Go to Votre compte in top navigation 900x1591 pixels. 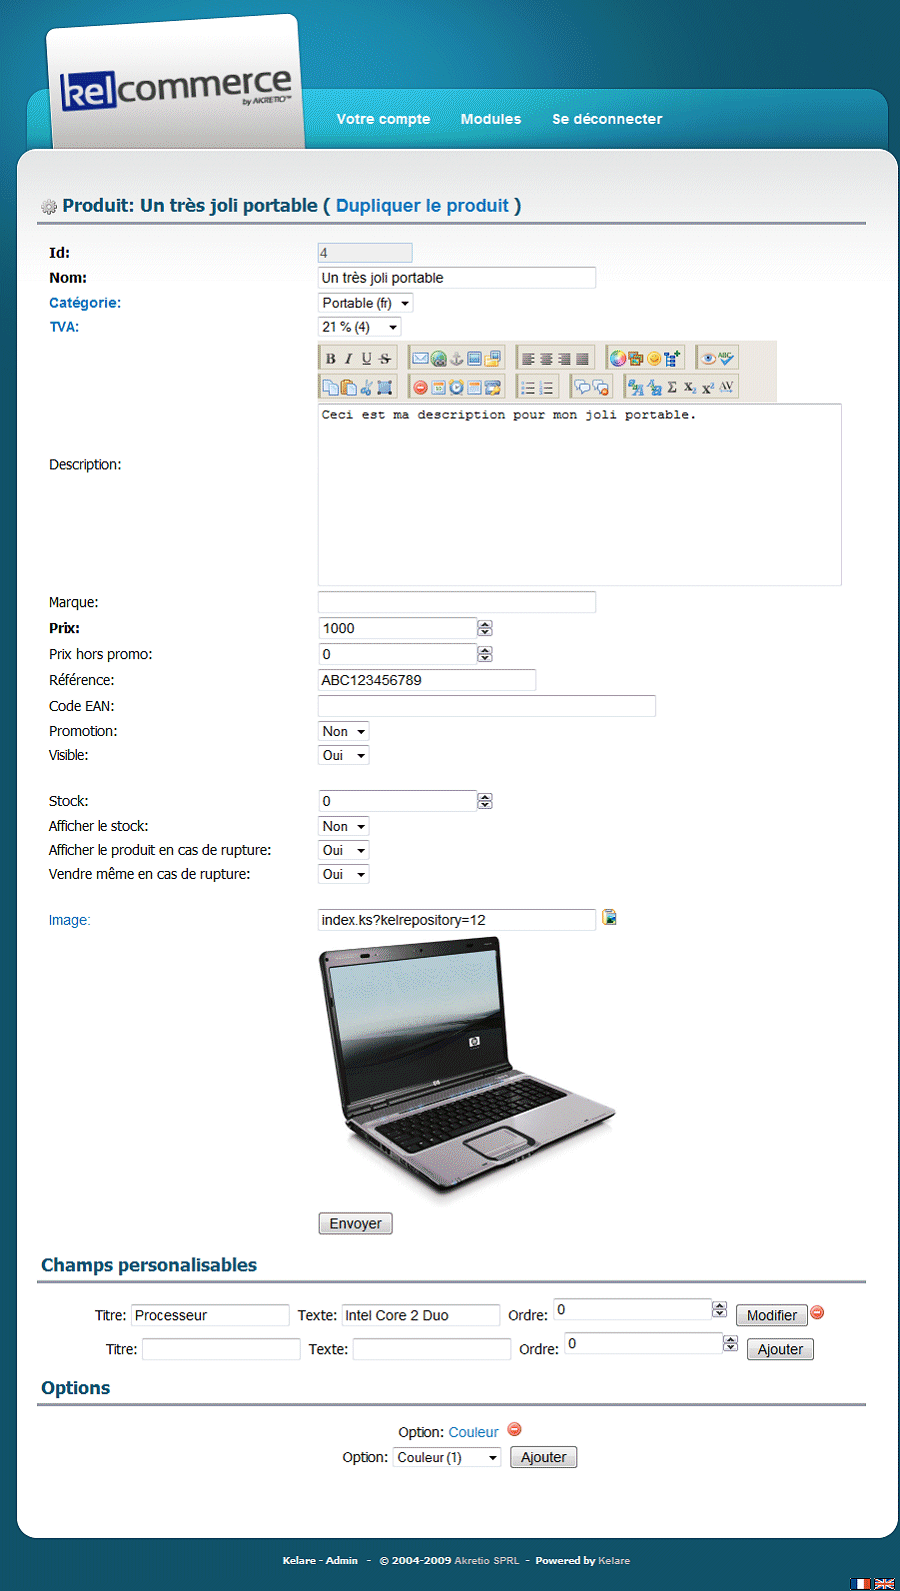coord(383,119)
